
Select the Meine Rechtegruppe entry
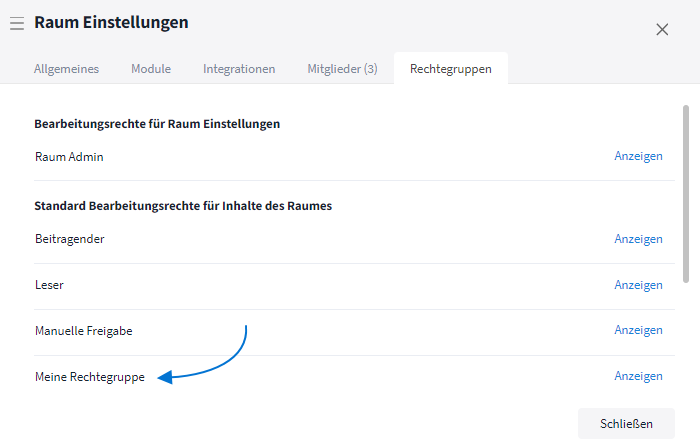coord(90,377)
